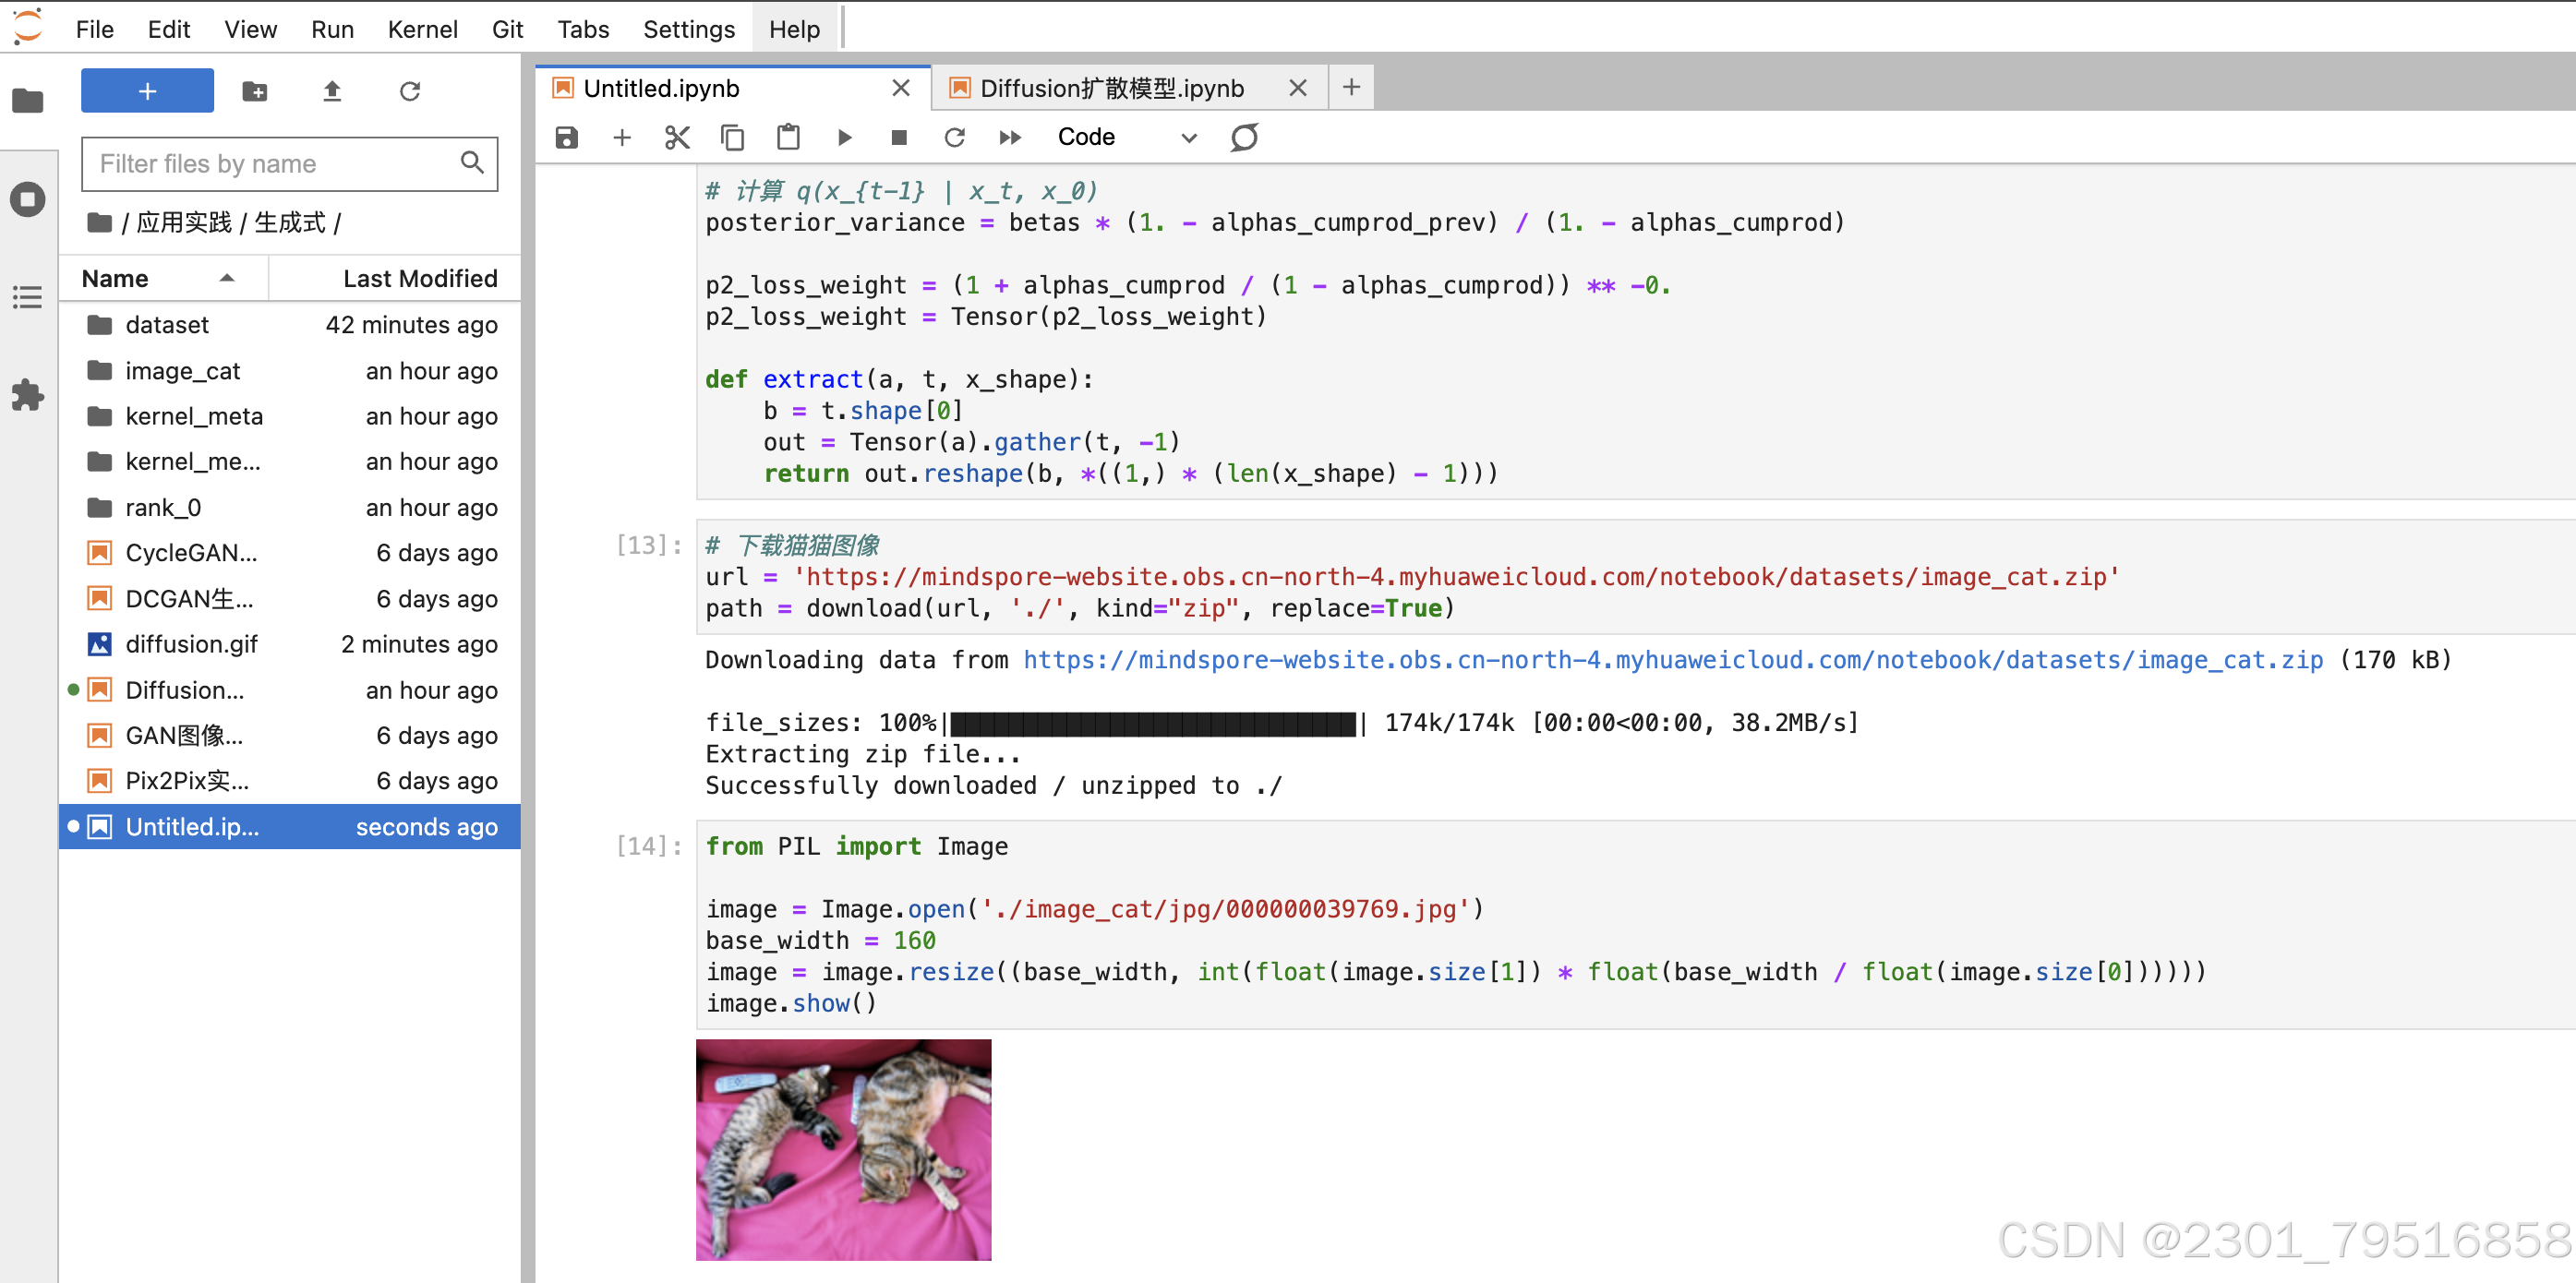
Task: Restart kernel and run all cells
Action: click(1010, 137)
